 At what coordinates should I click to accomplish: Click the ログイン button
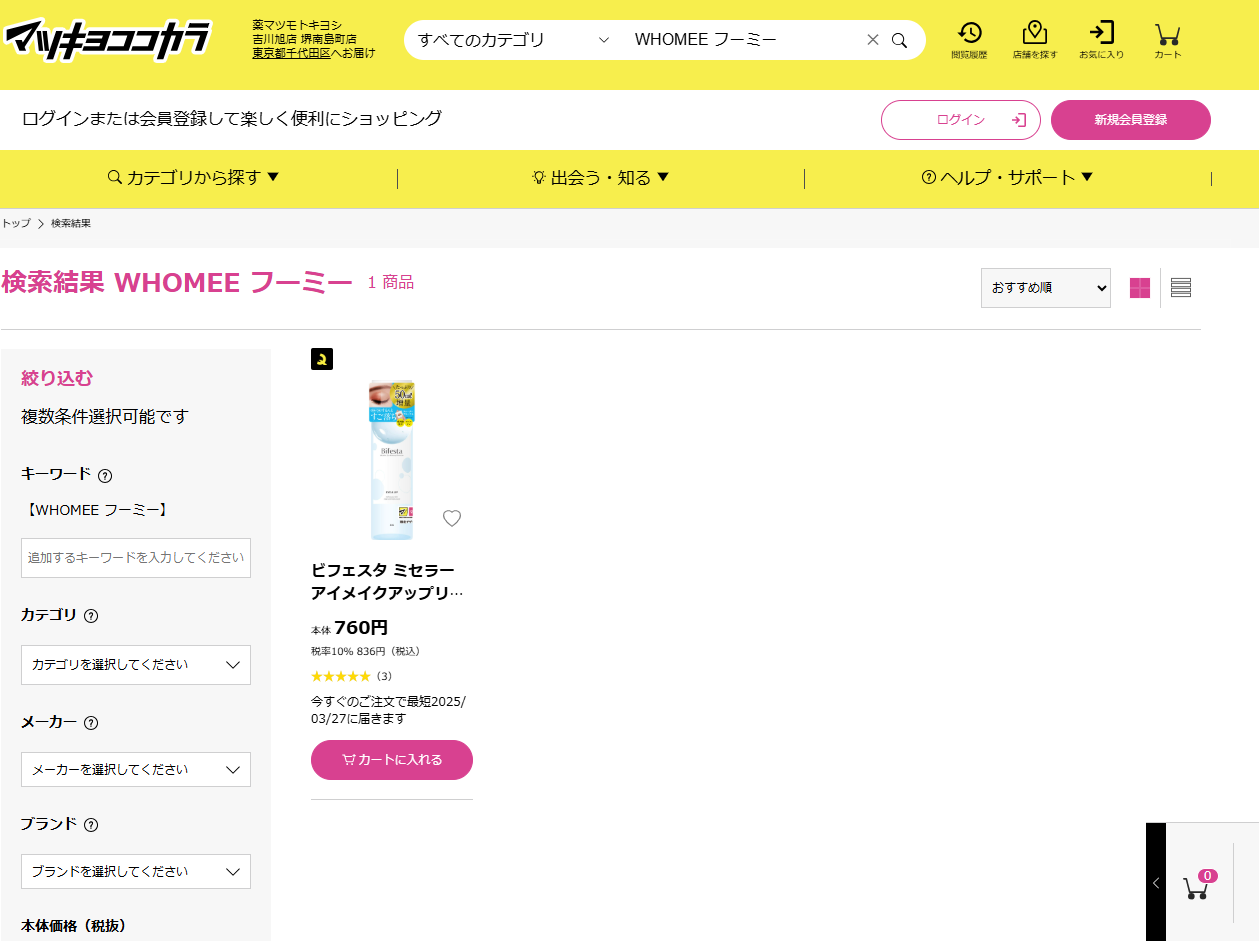pyautogui.click(x=961, y=120)
